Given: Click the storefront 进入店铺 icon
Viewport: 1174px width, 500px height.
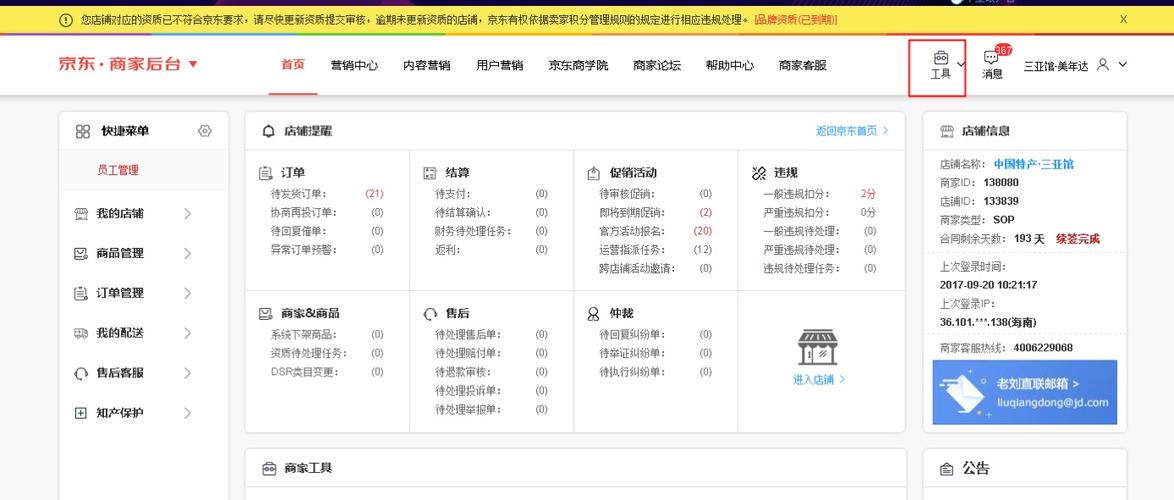Looking at the screenshot, I should tap(818, 347).
